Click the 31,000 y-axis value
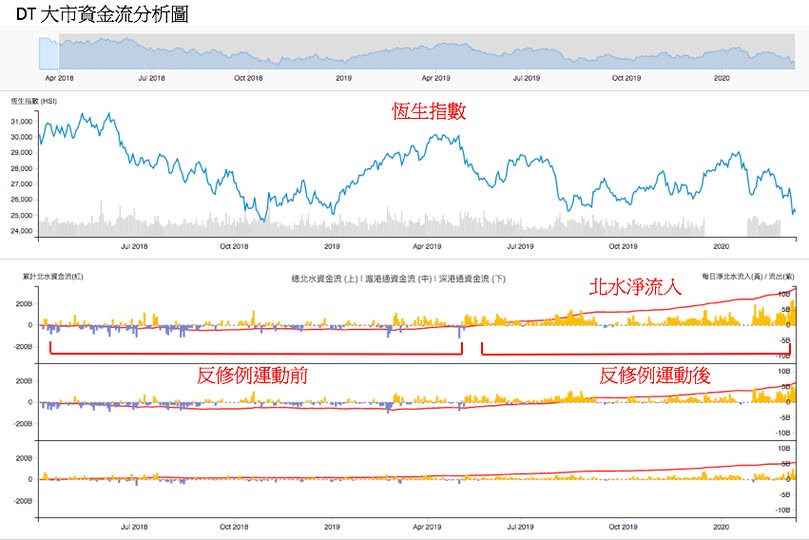The image size is (809, 540). point(22,122)
